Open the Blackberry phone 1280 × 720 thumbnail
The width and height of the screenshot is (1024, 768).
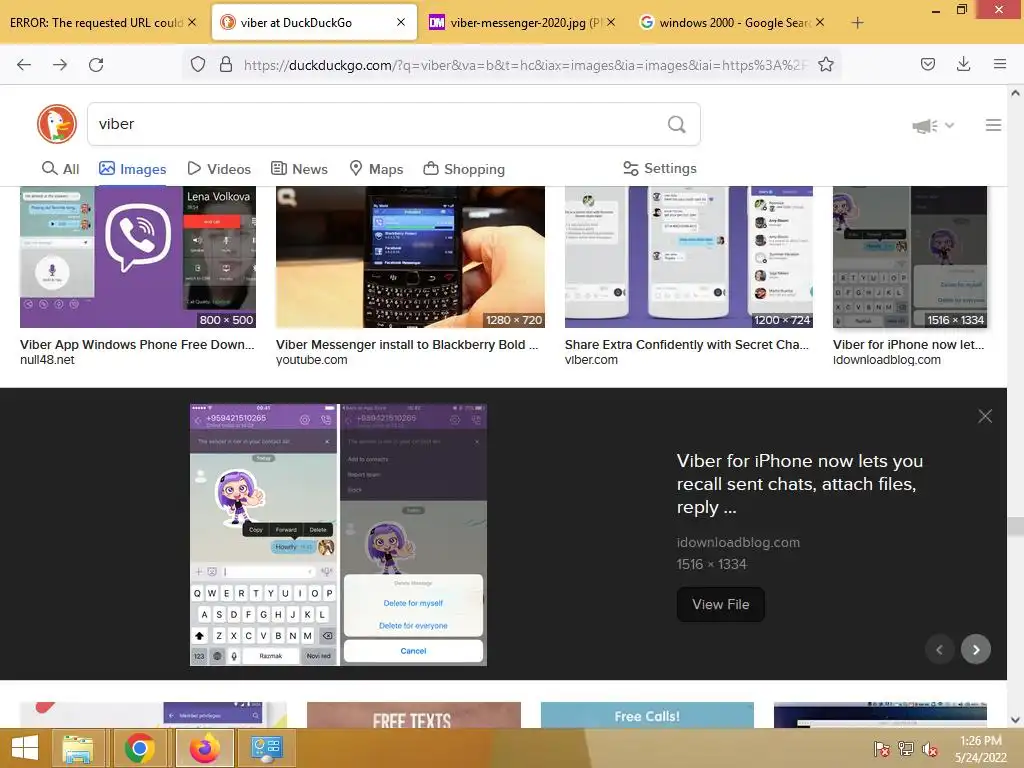pos(410,257)
